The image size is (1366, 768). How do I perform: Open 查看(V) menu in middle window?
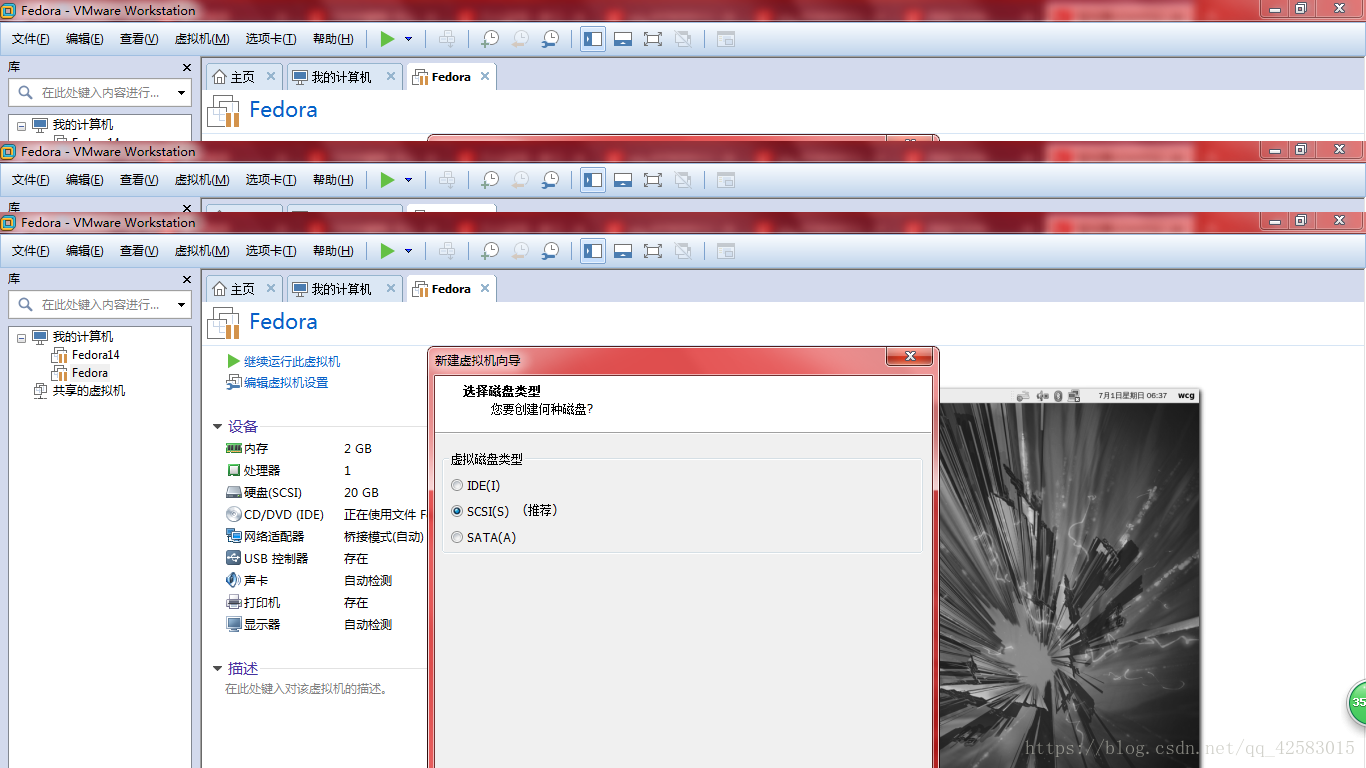point(139,180)
